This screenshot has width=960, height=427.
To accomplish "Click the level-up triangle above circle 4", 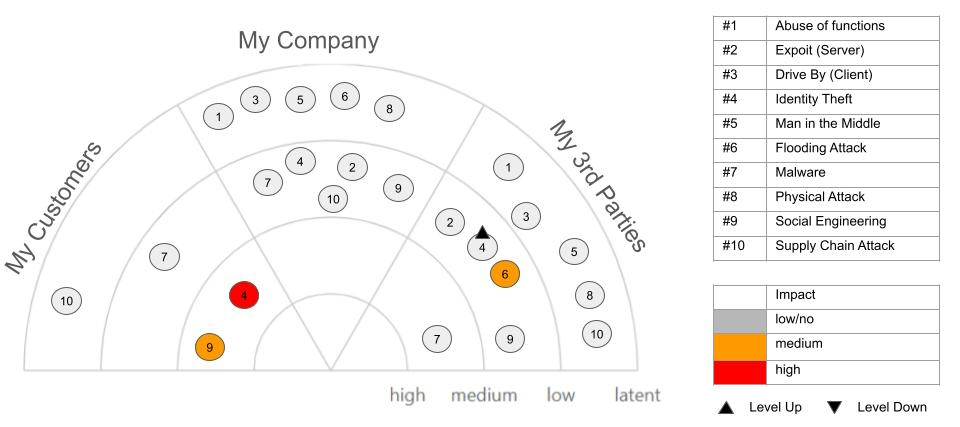I will (482, 232).
